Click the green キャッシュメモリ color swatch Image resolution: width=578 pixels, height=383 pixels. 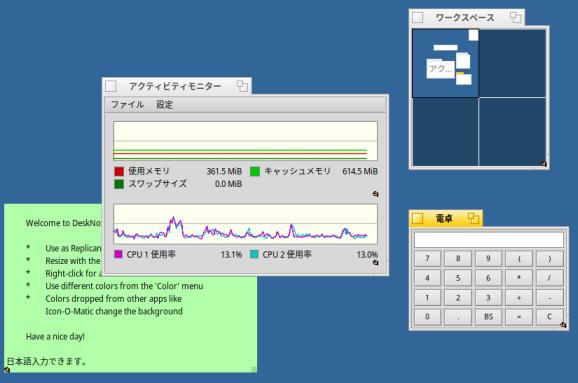coord(255,171)
